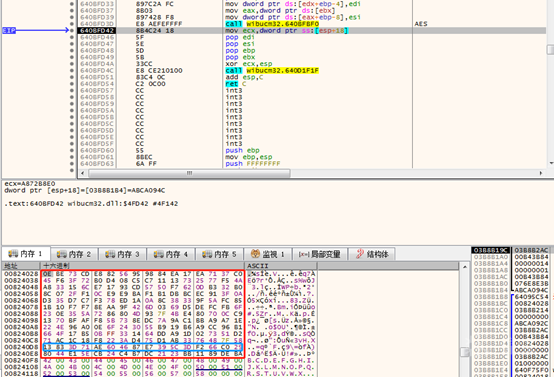
Task: Select stack address 03B8B19C
Action: [490, 250]
